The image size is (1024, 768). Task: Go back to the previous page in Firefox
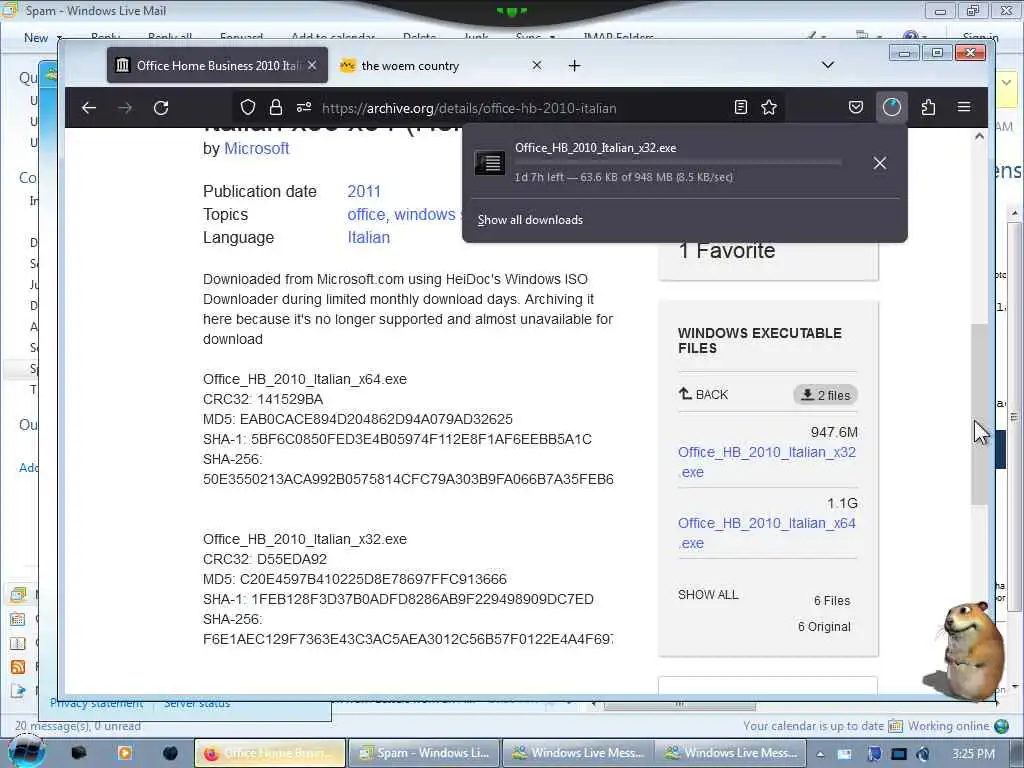(89, 108)
